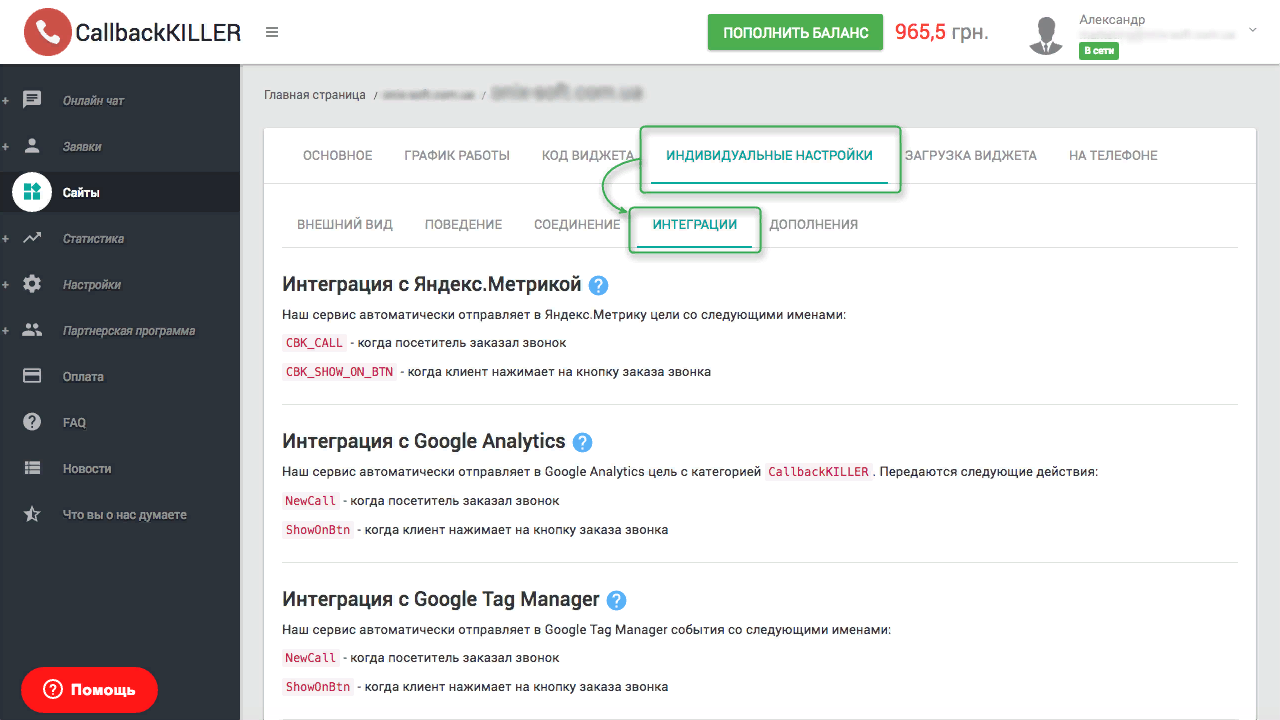Click the user avatar icon
This screenshot has height=720, width=1280.
1046,35
